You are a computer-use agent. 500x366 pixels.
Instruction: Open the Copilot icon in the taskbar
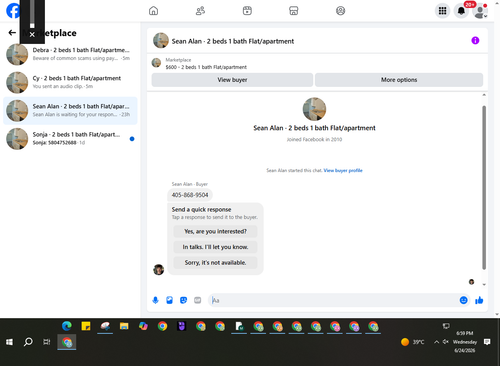coord(143,326)
